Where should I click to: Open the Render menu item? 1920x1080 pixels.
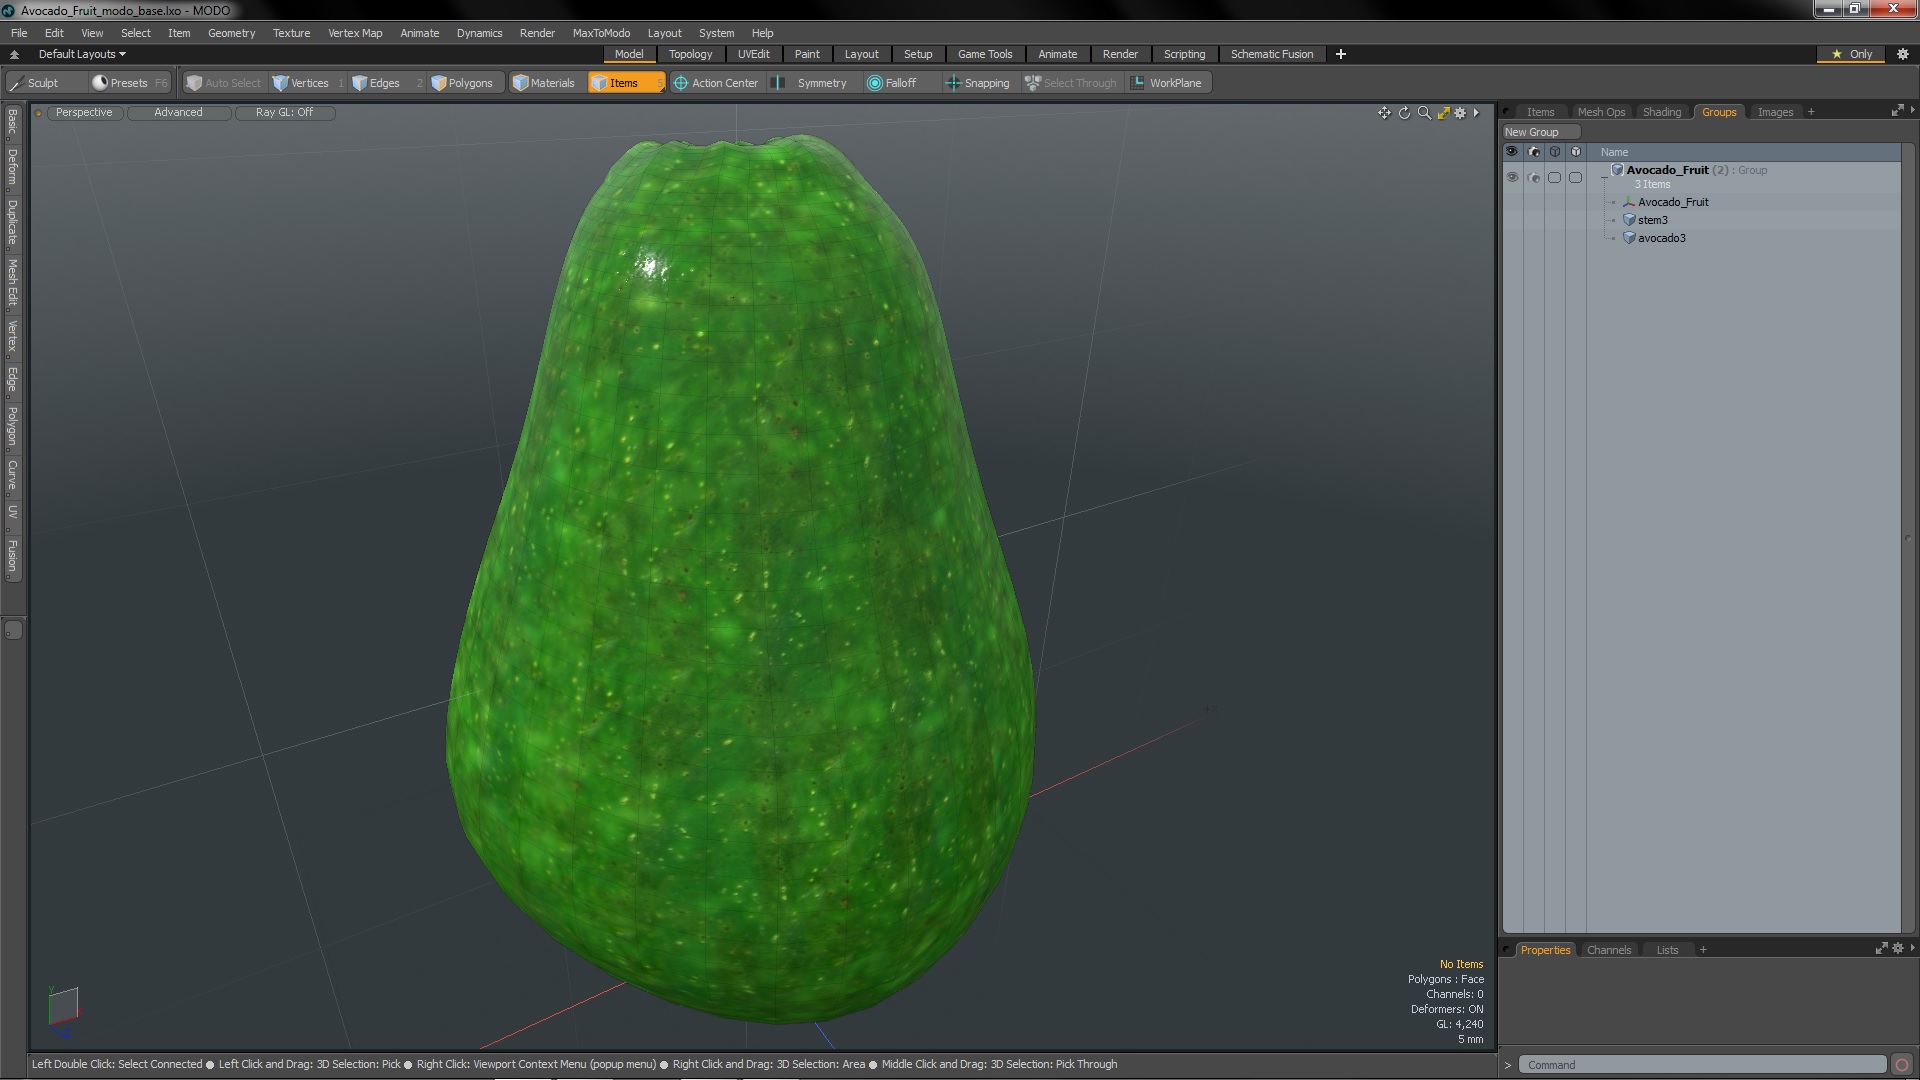tap(538, 32)
